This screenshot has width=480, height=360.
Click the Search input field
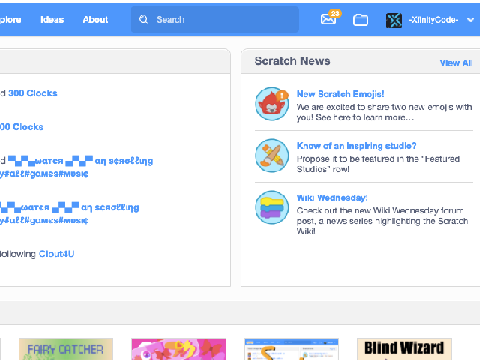[215, 20]
